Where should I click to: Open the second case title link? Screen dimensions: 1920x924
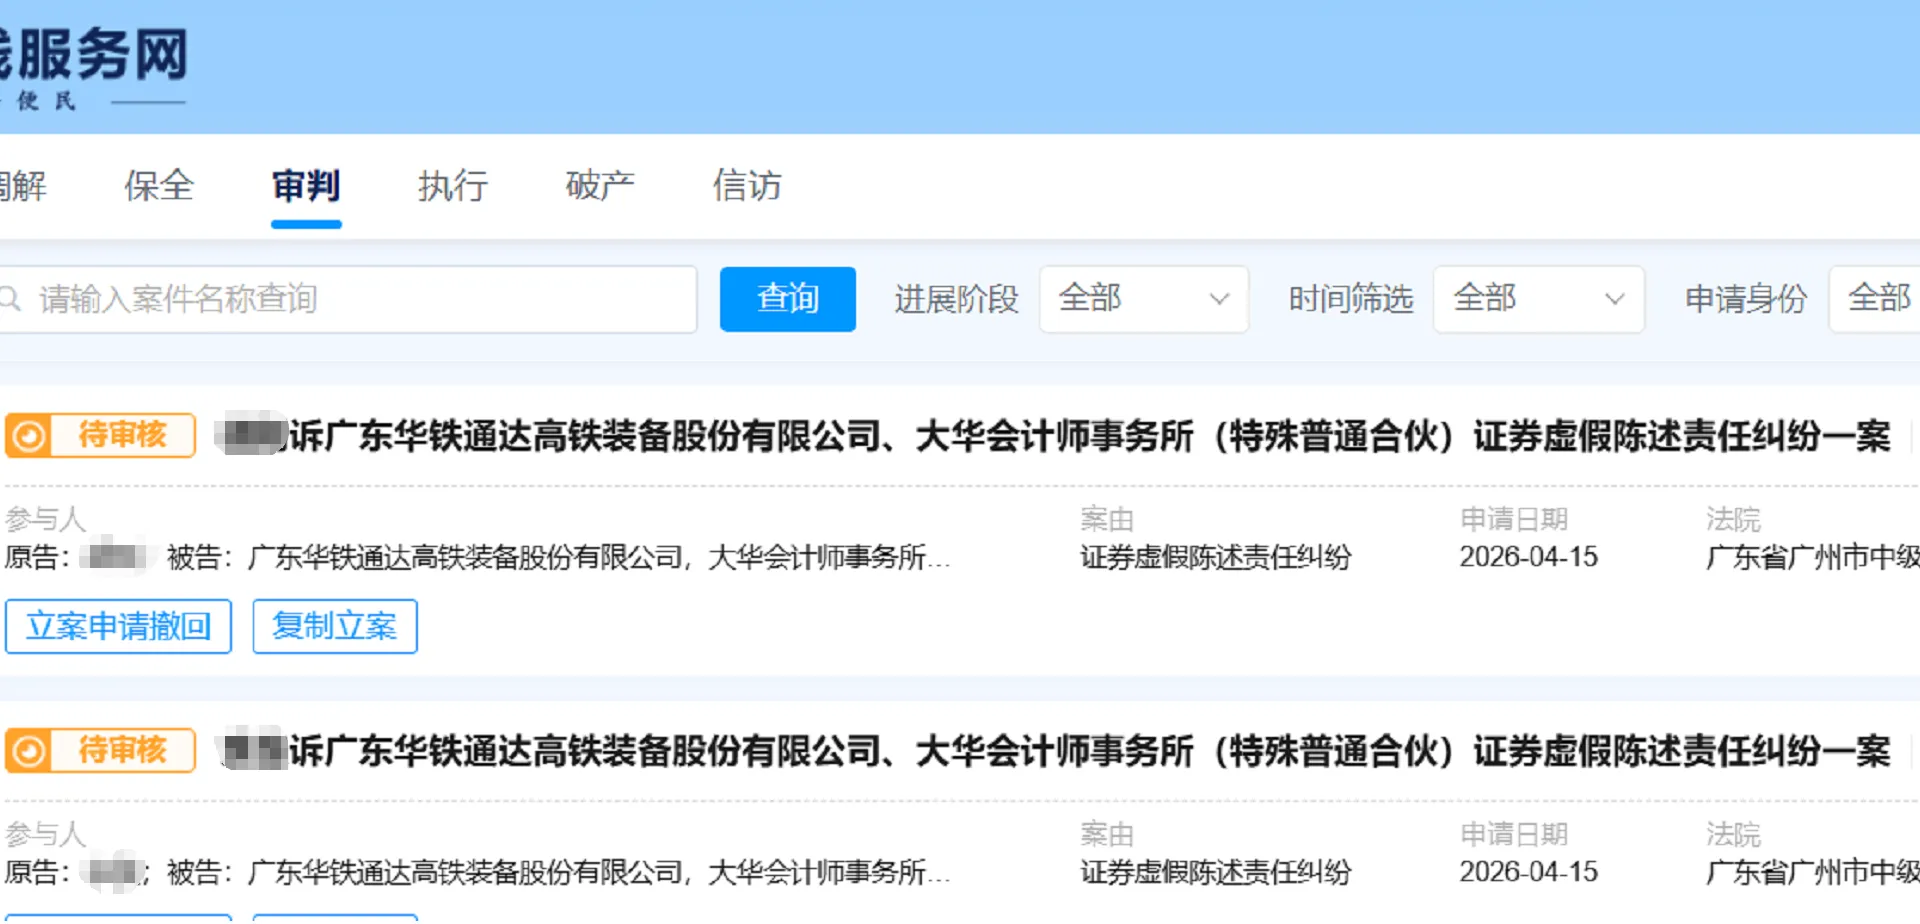1055,752
